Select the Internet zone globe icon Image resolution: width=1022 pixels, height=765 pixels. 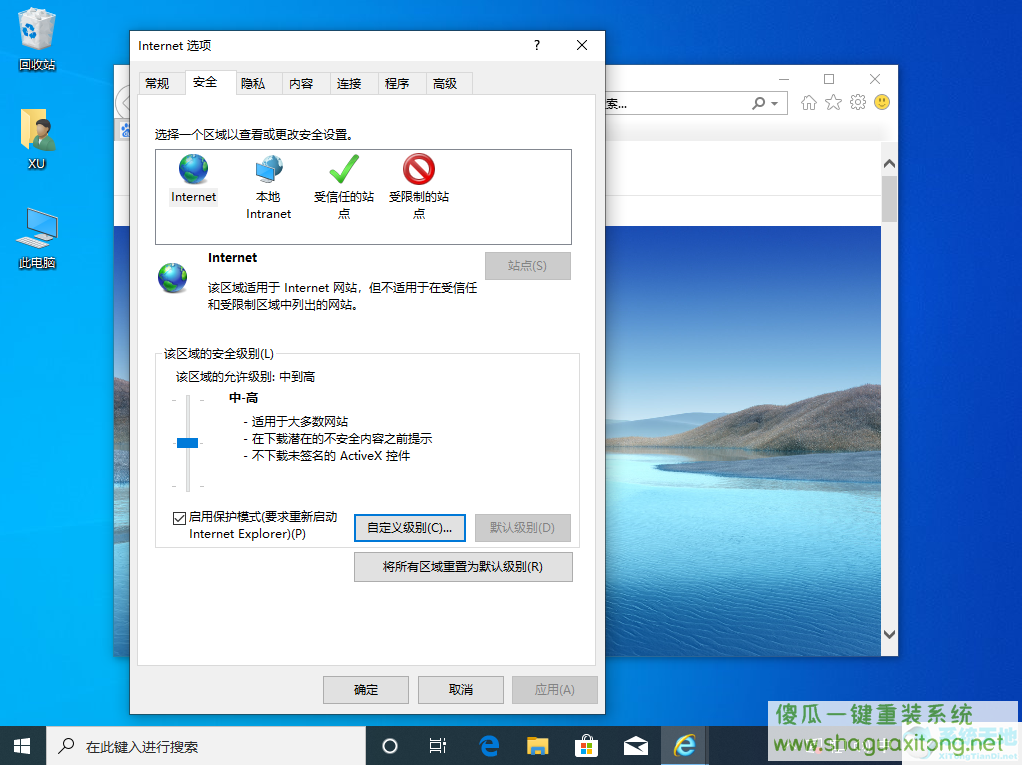194,169
